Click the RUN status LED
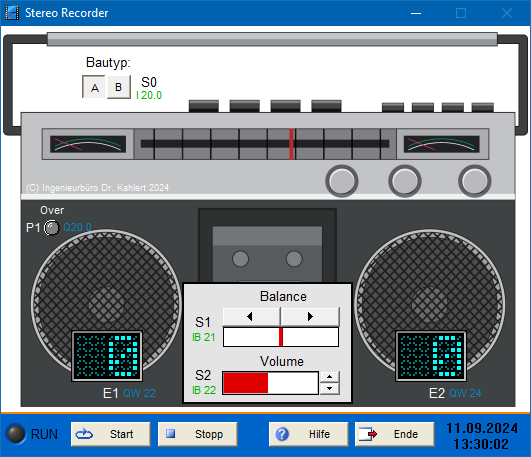Screen dimensions: 531x457 coord(16,434)
